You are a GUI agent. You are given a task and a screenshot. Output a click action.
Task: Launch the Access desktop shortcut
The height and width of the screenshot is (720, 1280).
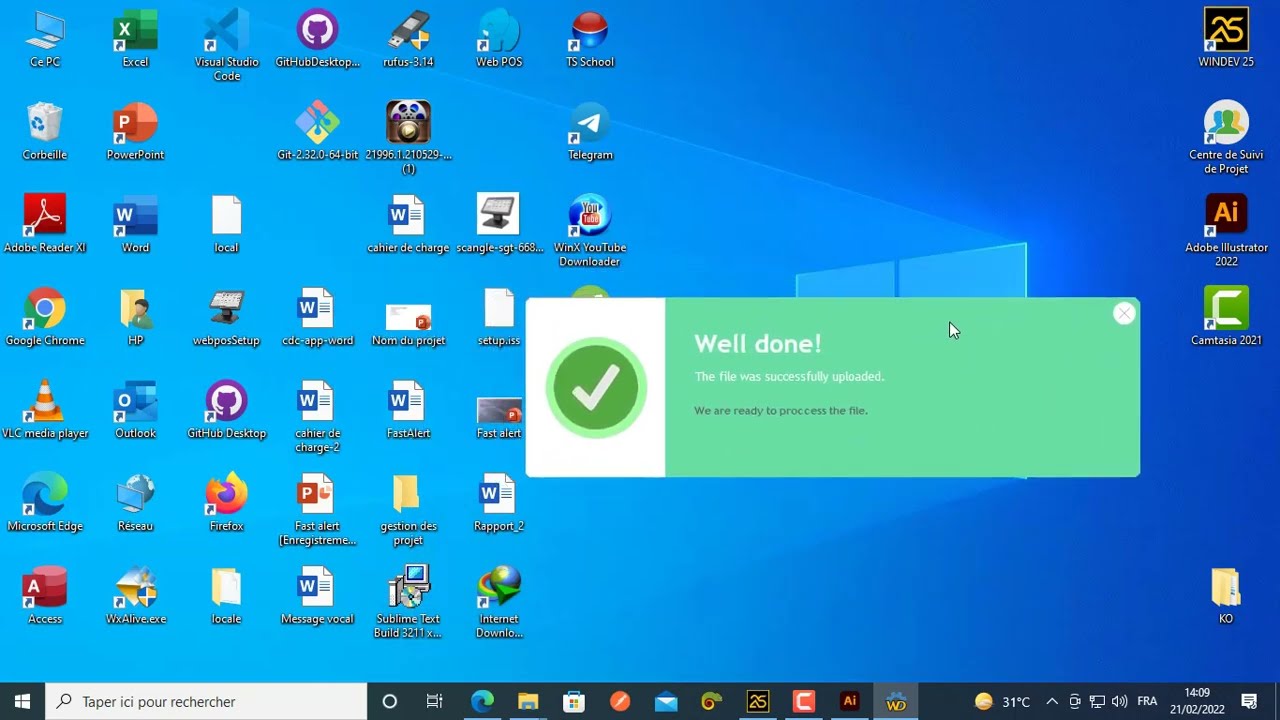pos(45,596)
